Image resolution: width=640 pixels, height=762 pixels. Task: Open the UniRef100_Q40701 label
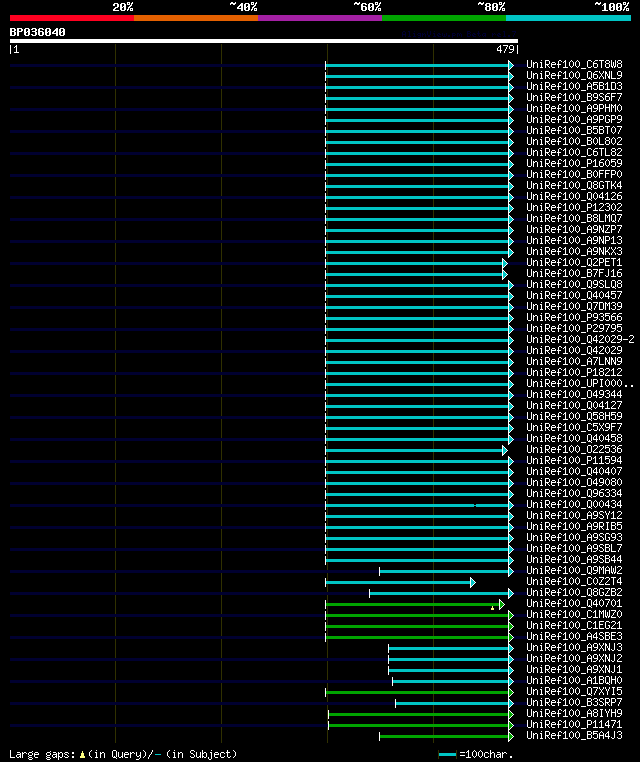tap(574, 604)
